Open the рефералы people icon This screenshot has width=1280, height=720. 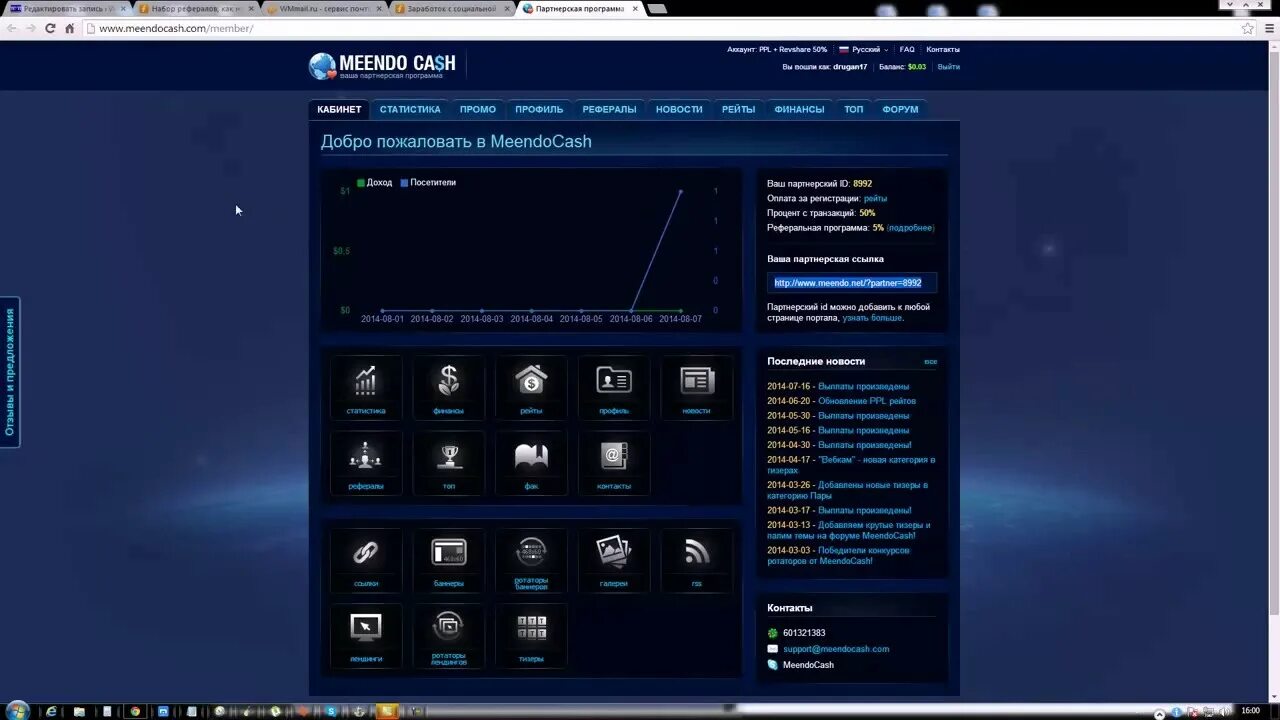point(366,462)
